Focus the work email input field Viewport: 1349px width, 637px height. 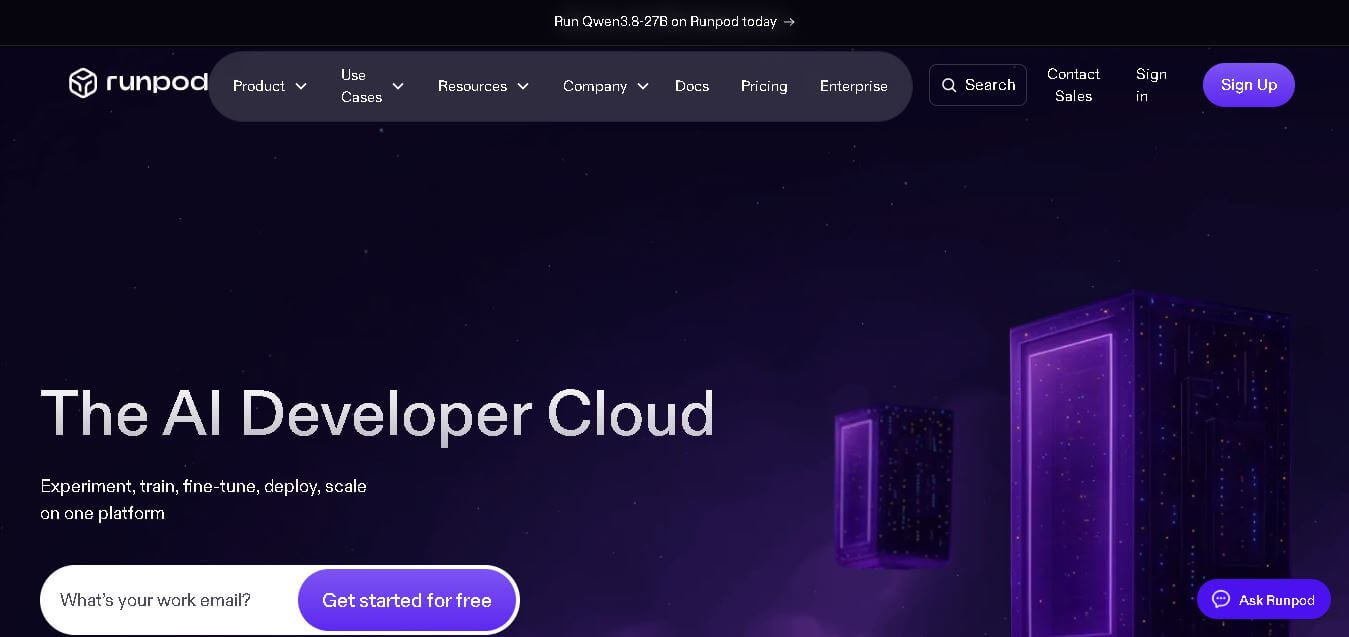[170, 600]
